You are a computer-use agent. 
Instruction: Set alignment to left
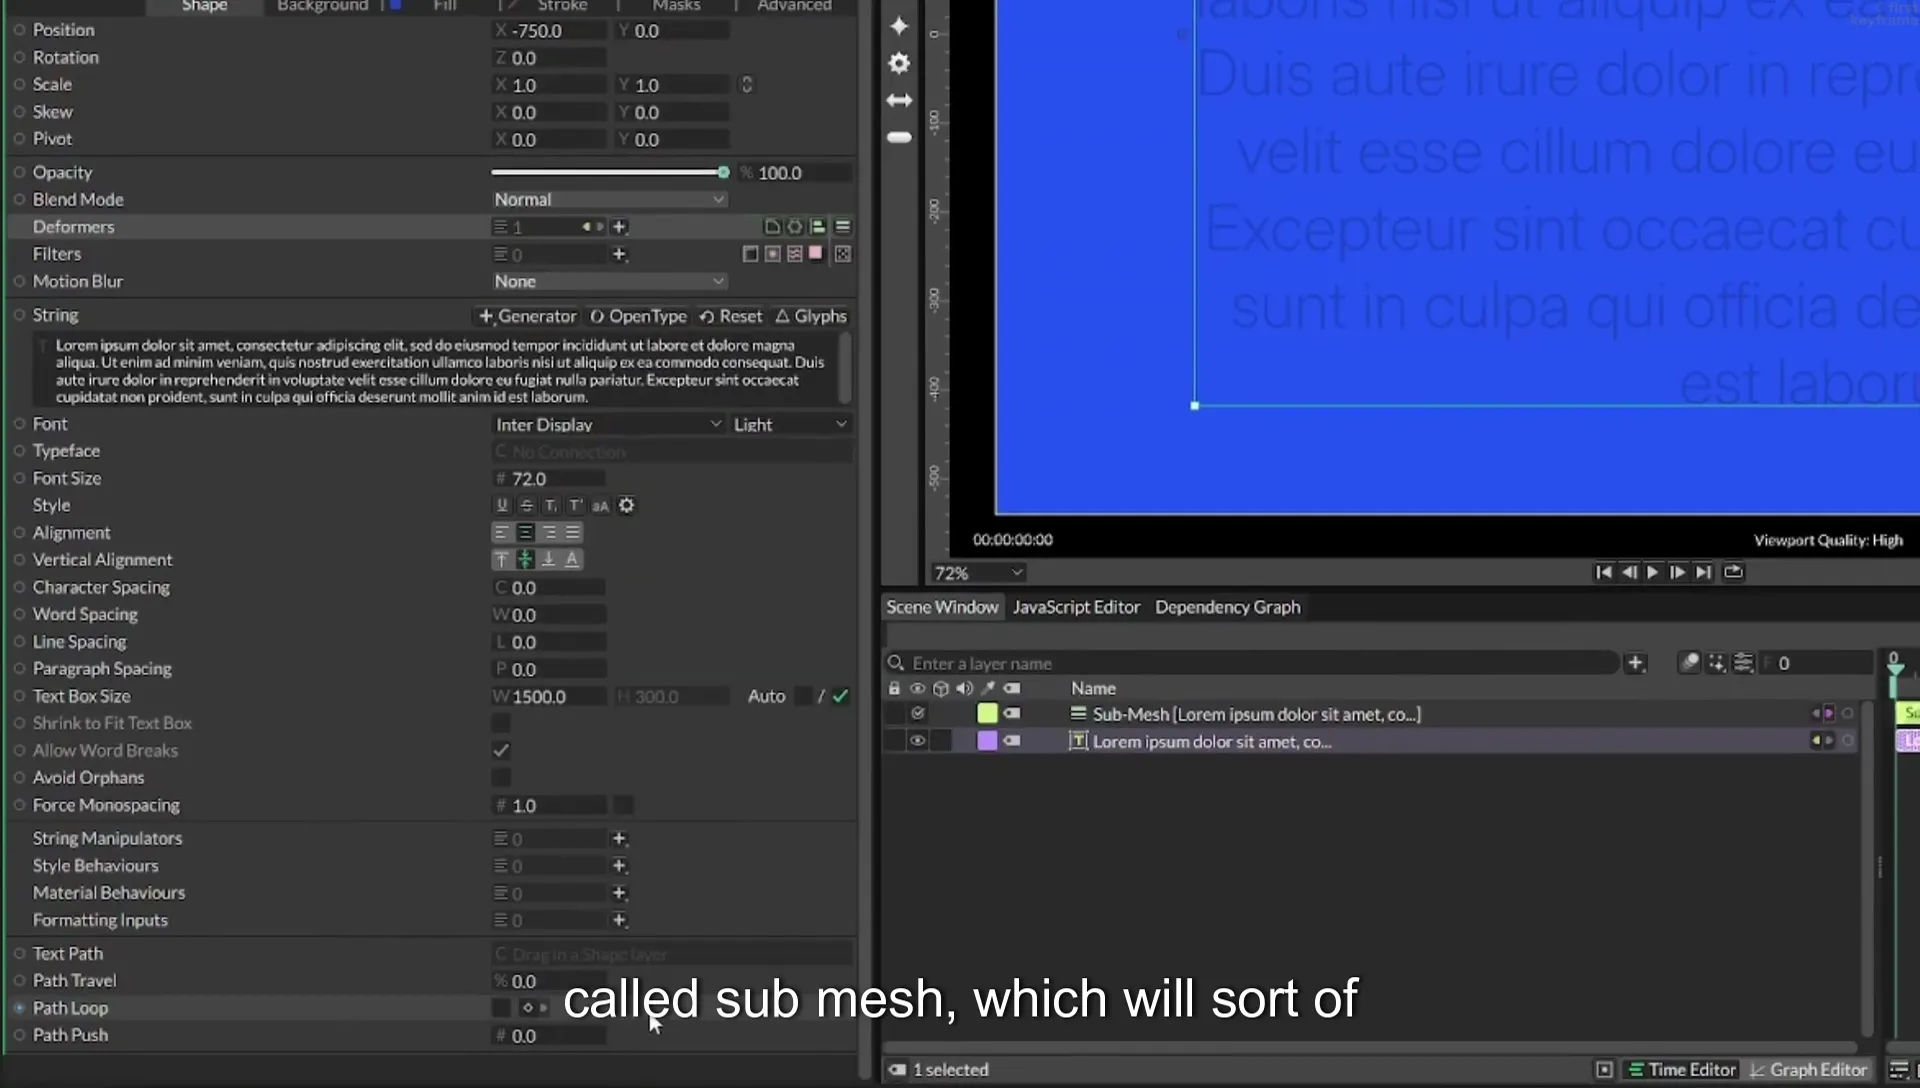502,533
